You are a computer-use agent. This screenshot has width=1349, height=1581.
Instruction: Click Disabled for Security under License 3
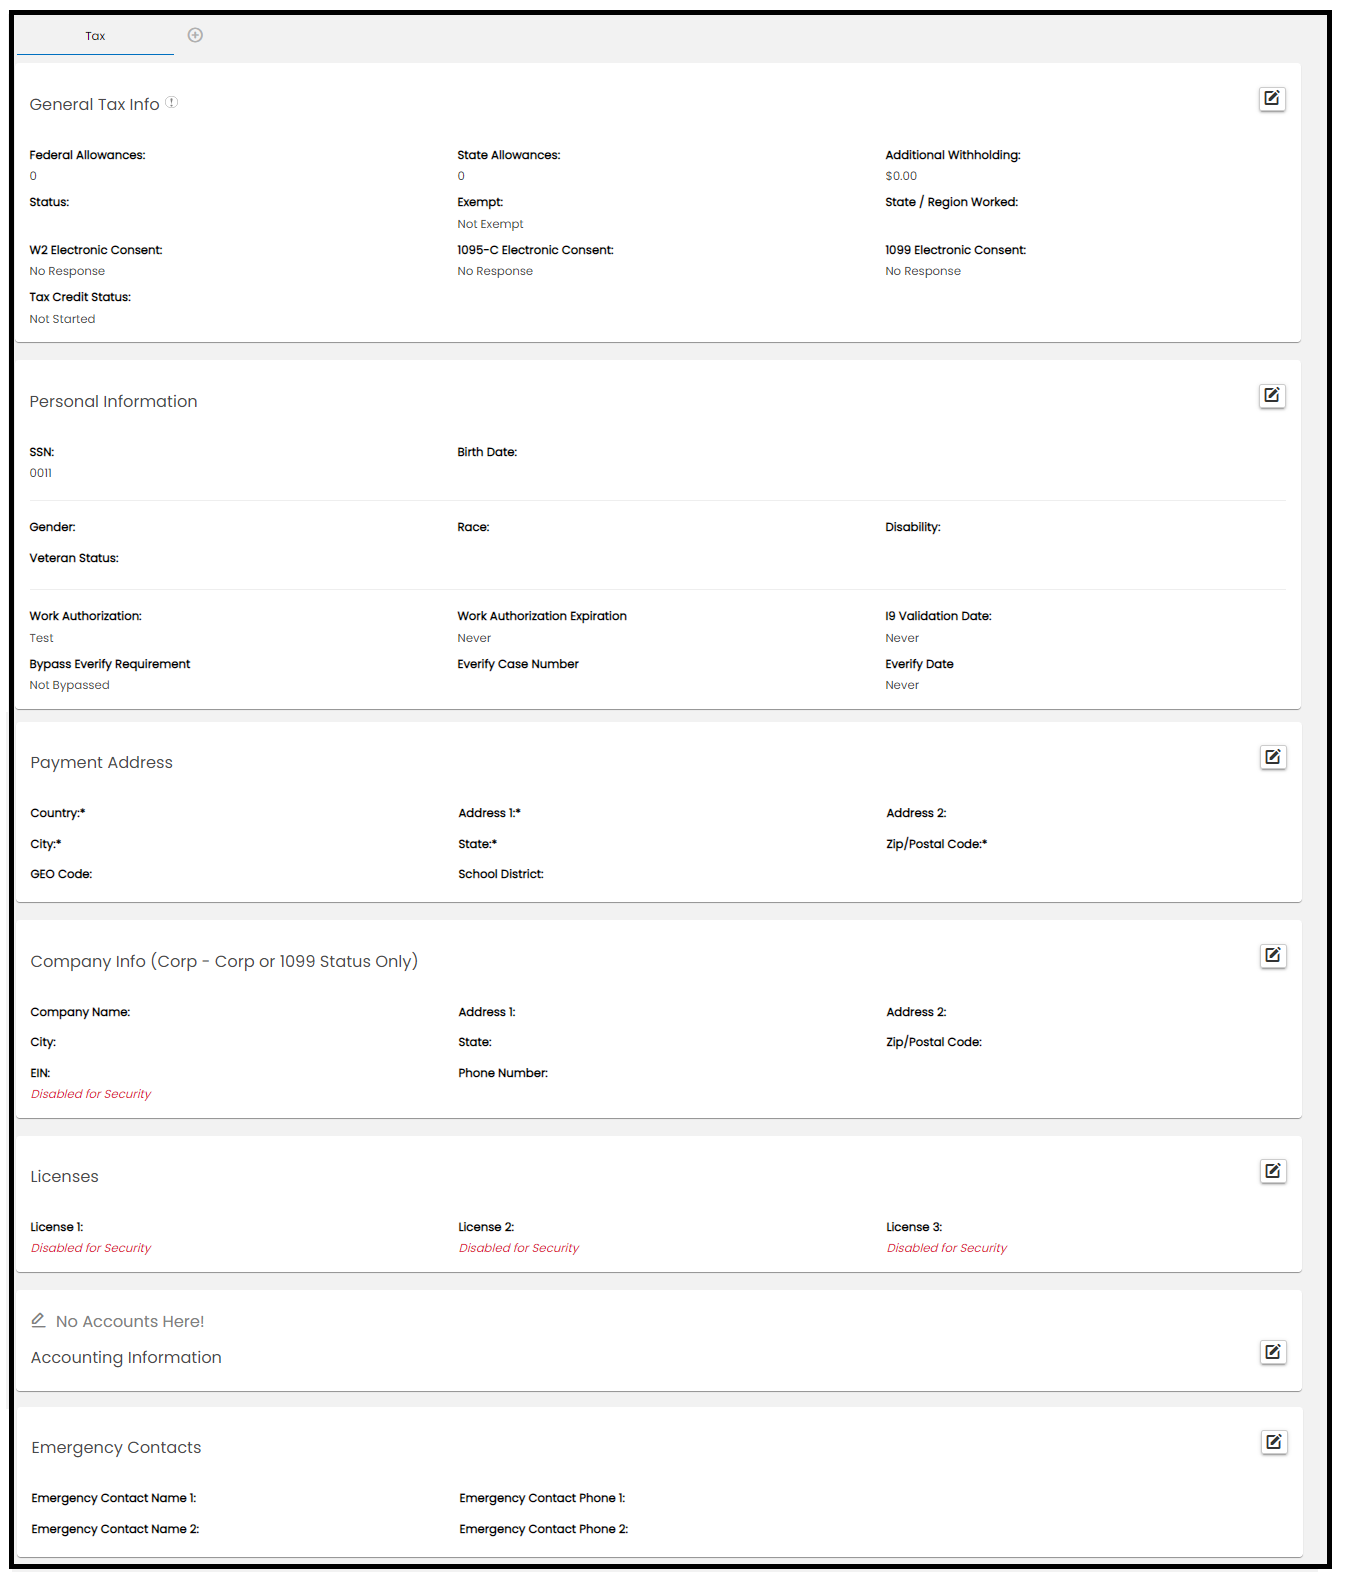click(947, 1248)
